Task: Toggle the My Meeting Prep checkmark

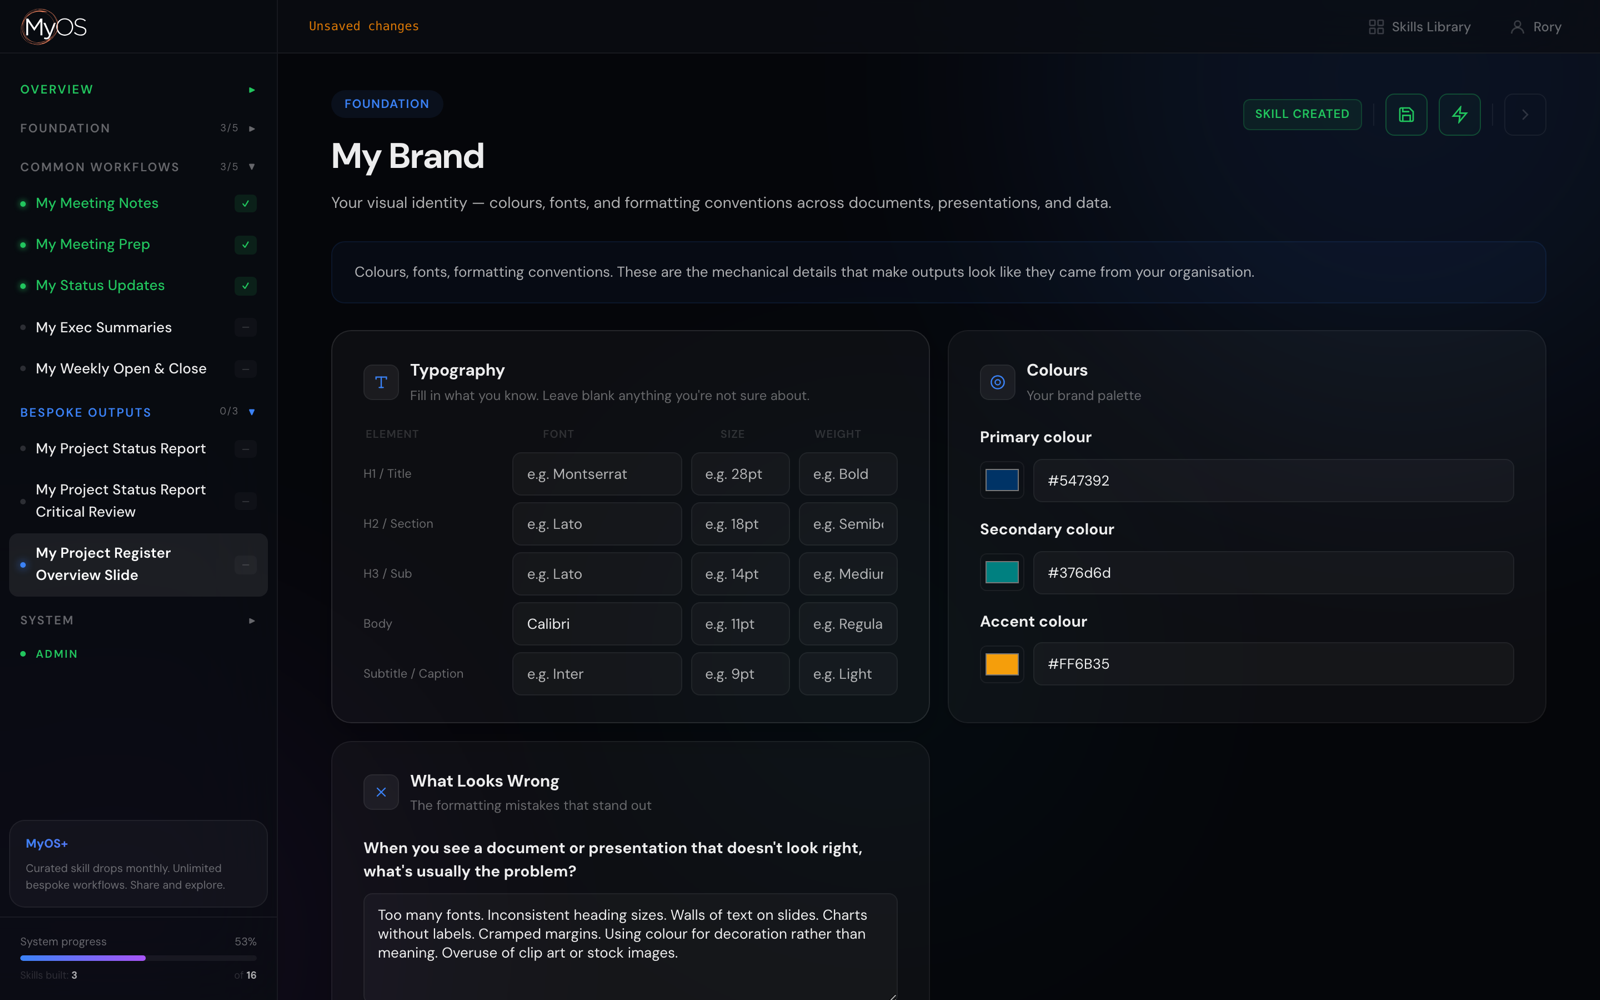Action: tap(246, 245)
